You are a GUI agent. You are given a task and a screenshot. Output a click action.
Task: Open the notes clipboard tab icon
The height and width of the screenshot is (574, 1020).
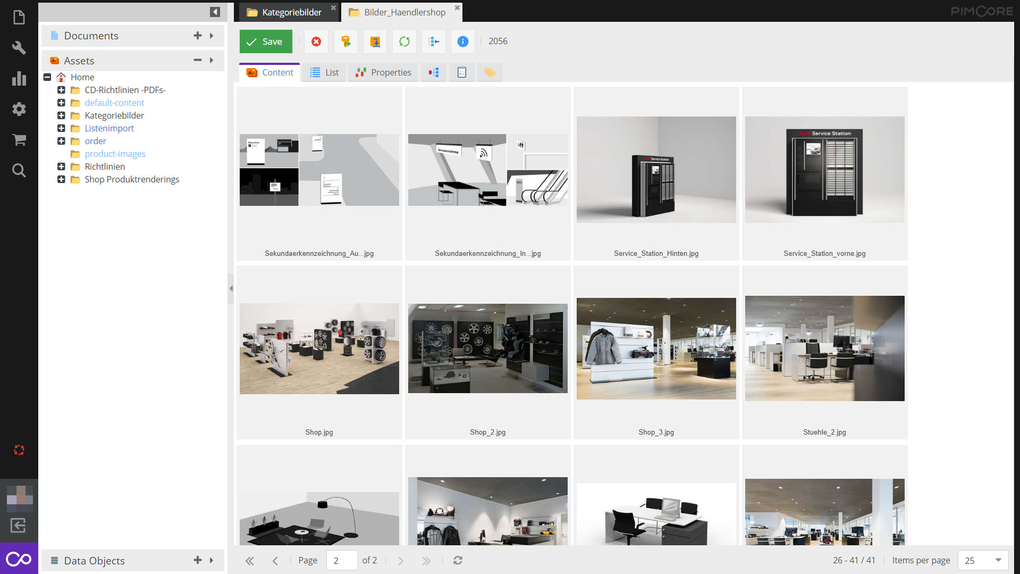pos(462,72)
